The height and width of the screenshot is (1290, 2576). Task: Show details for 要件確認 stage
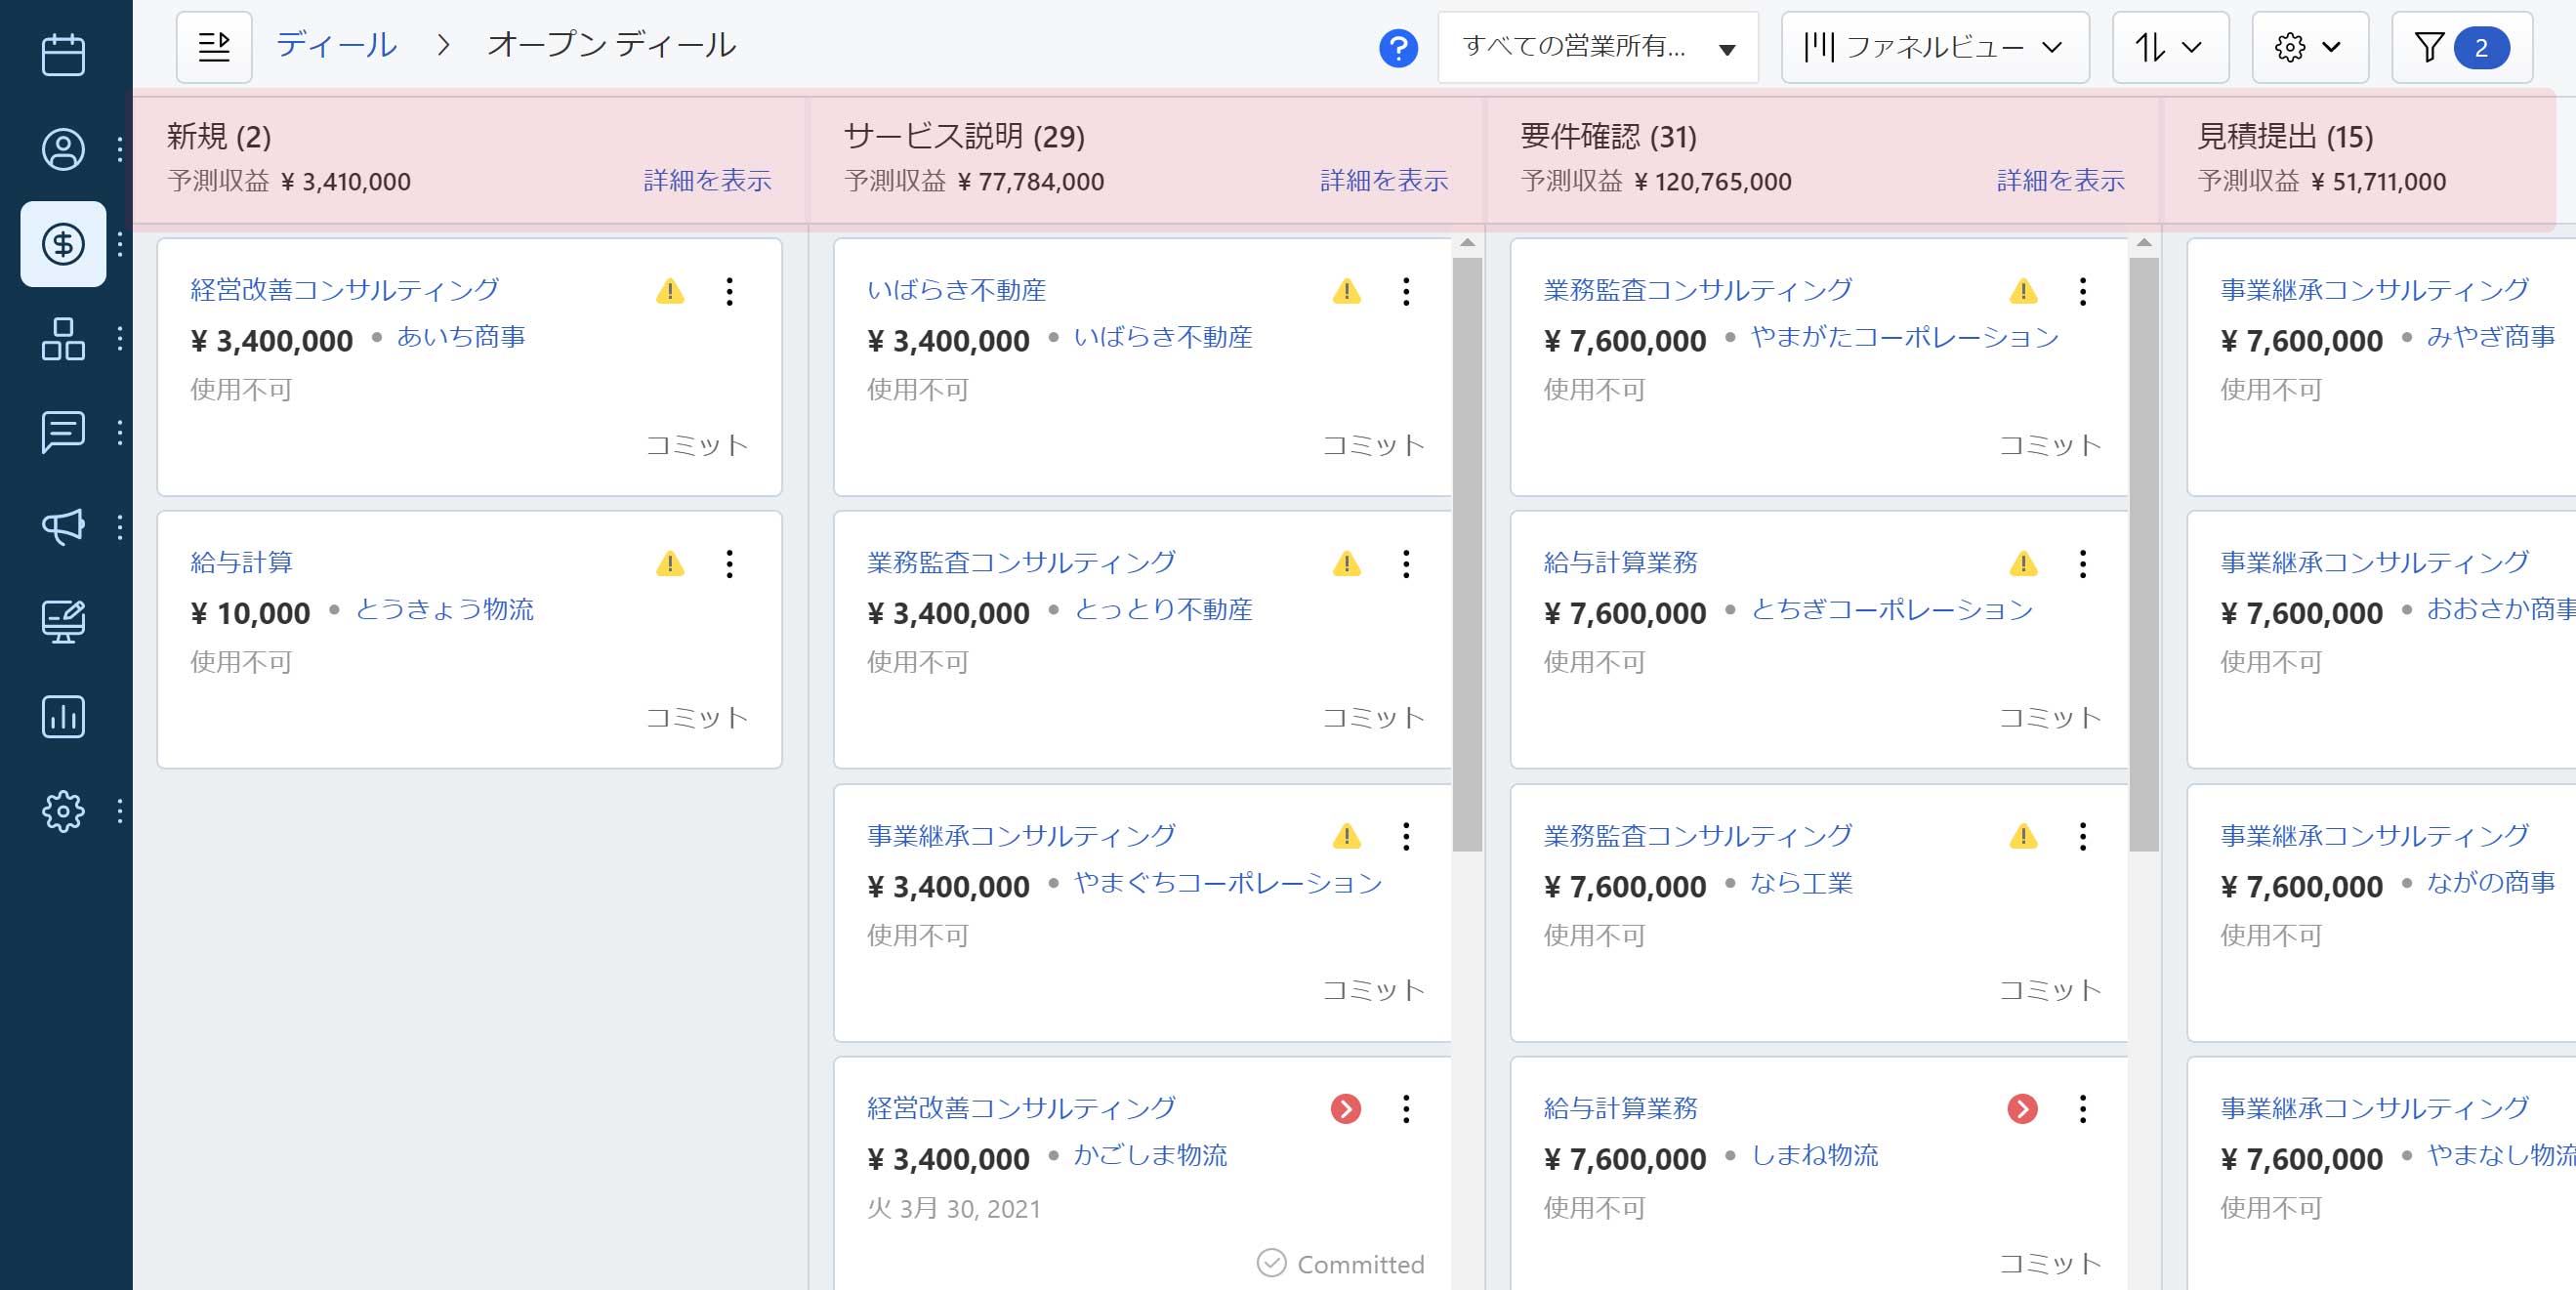(x=2061, y=181)
